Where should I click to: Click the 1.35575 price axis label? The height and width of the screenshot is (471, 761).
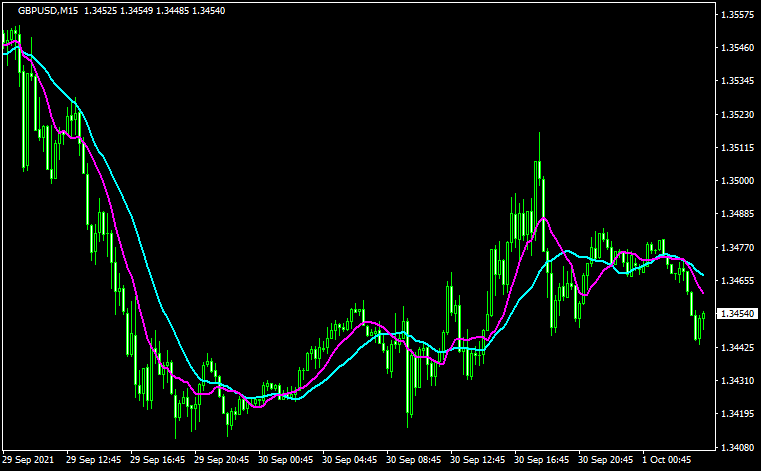tap(738, 15)
